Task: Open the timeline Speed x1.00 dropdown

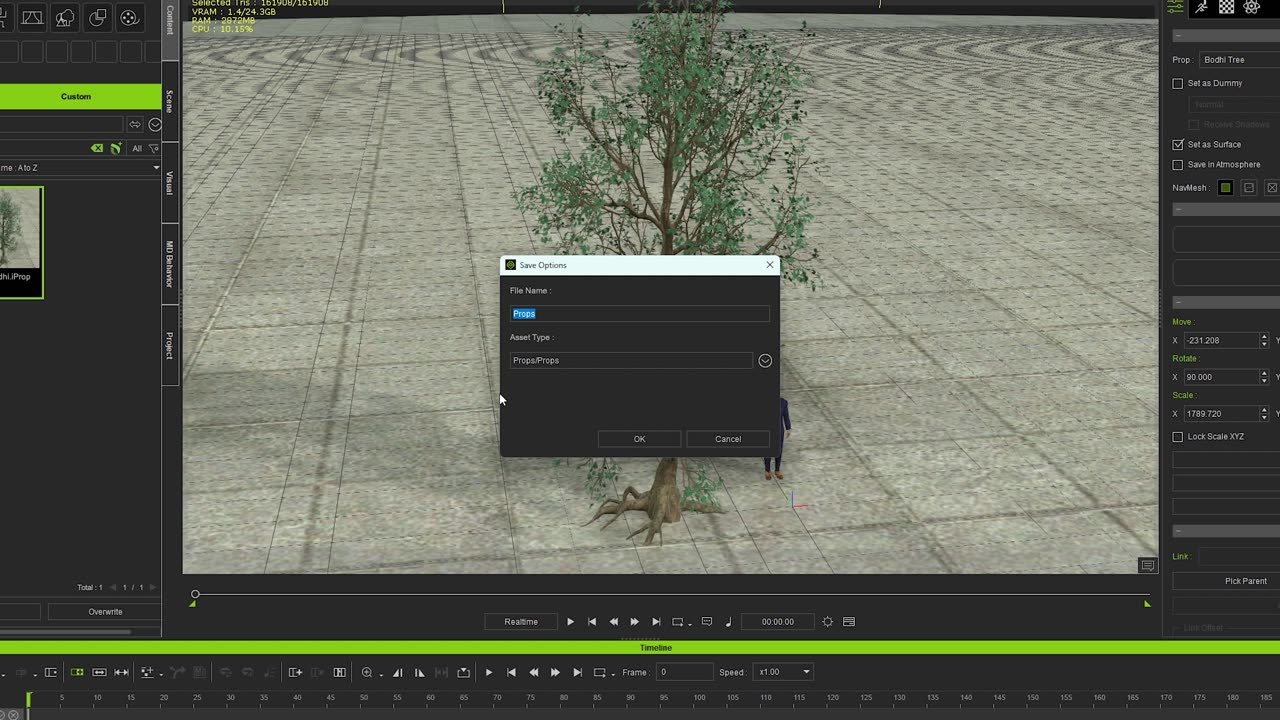Action: tap(784, 672)
